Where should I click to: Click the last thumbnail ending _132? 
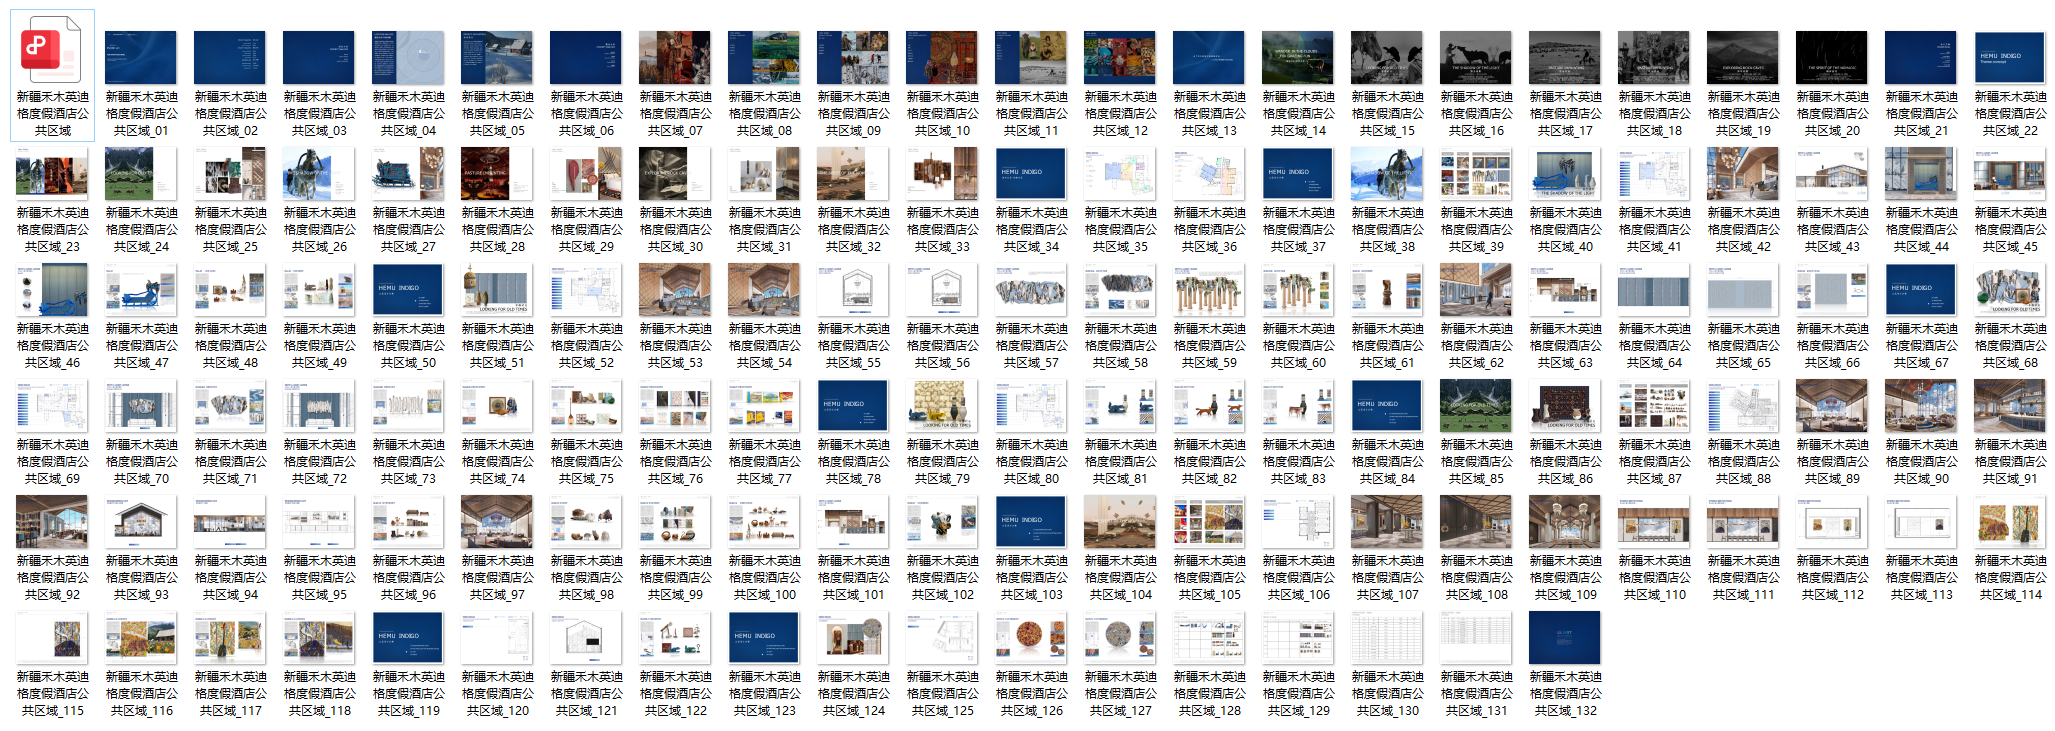1565,637
